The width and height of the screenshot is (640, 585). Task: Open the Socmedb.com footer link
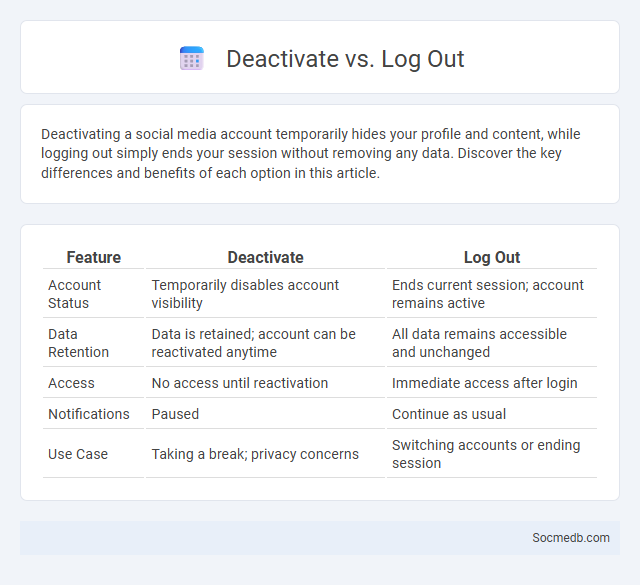point(571,538)
